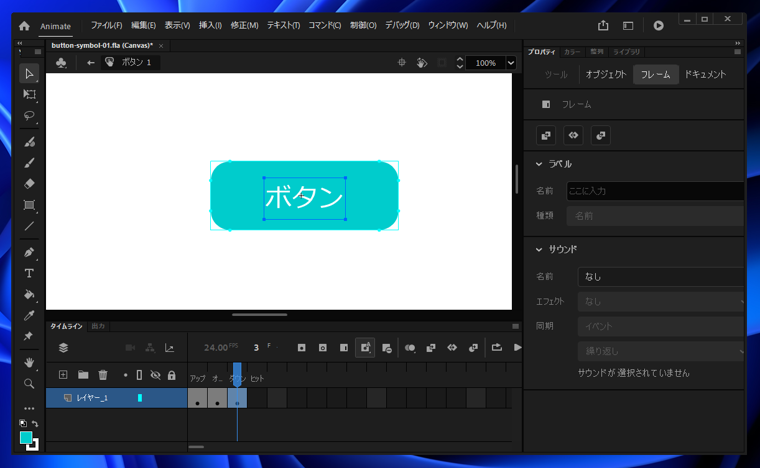This screenshot has height=468, width=760.
Task: Select the Classic Brush tool
Action: tap(29, 163)
